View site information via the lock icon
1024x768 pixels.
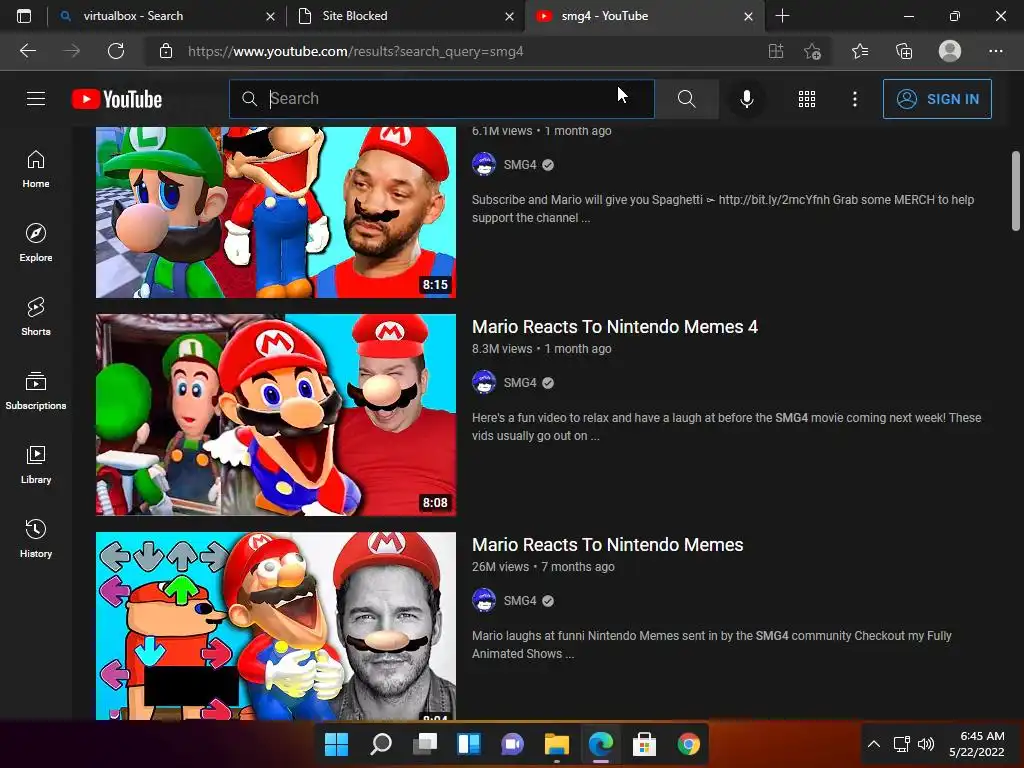(166, 51)
